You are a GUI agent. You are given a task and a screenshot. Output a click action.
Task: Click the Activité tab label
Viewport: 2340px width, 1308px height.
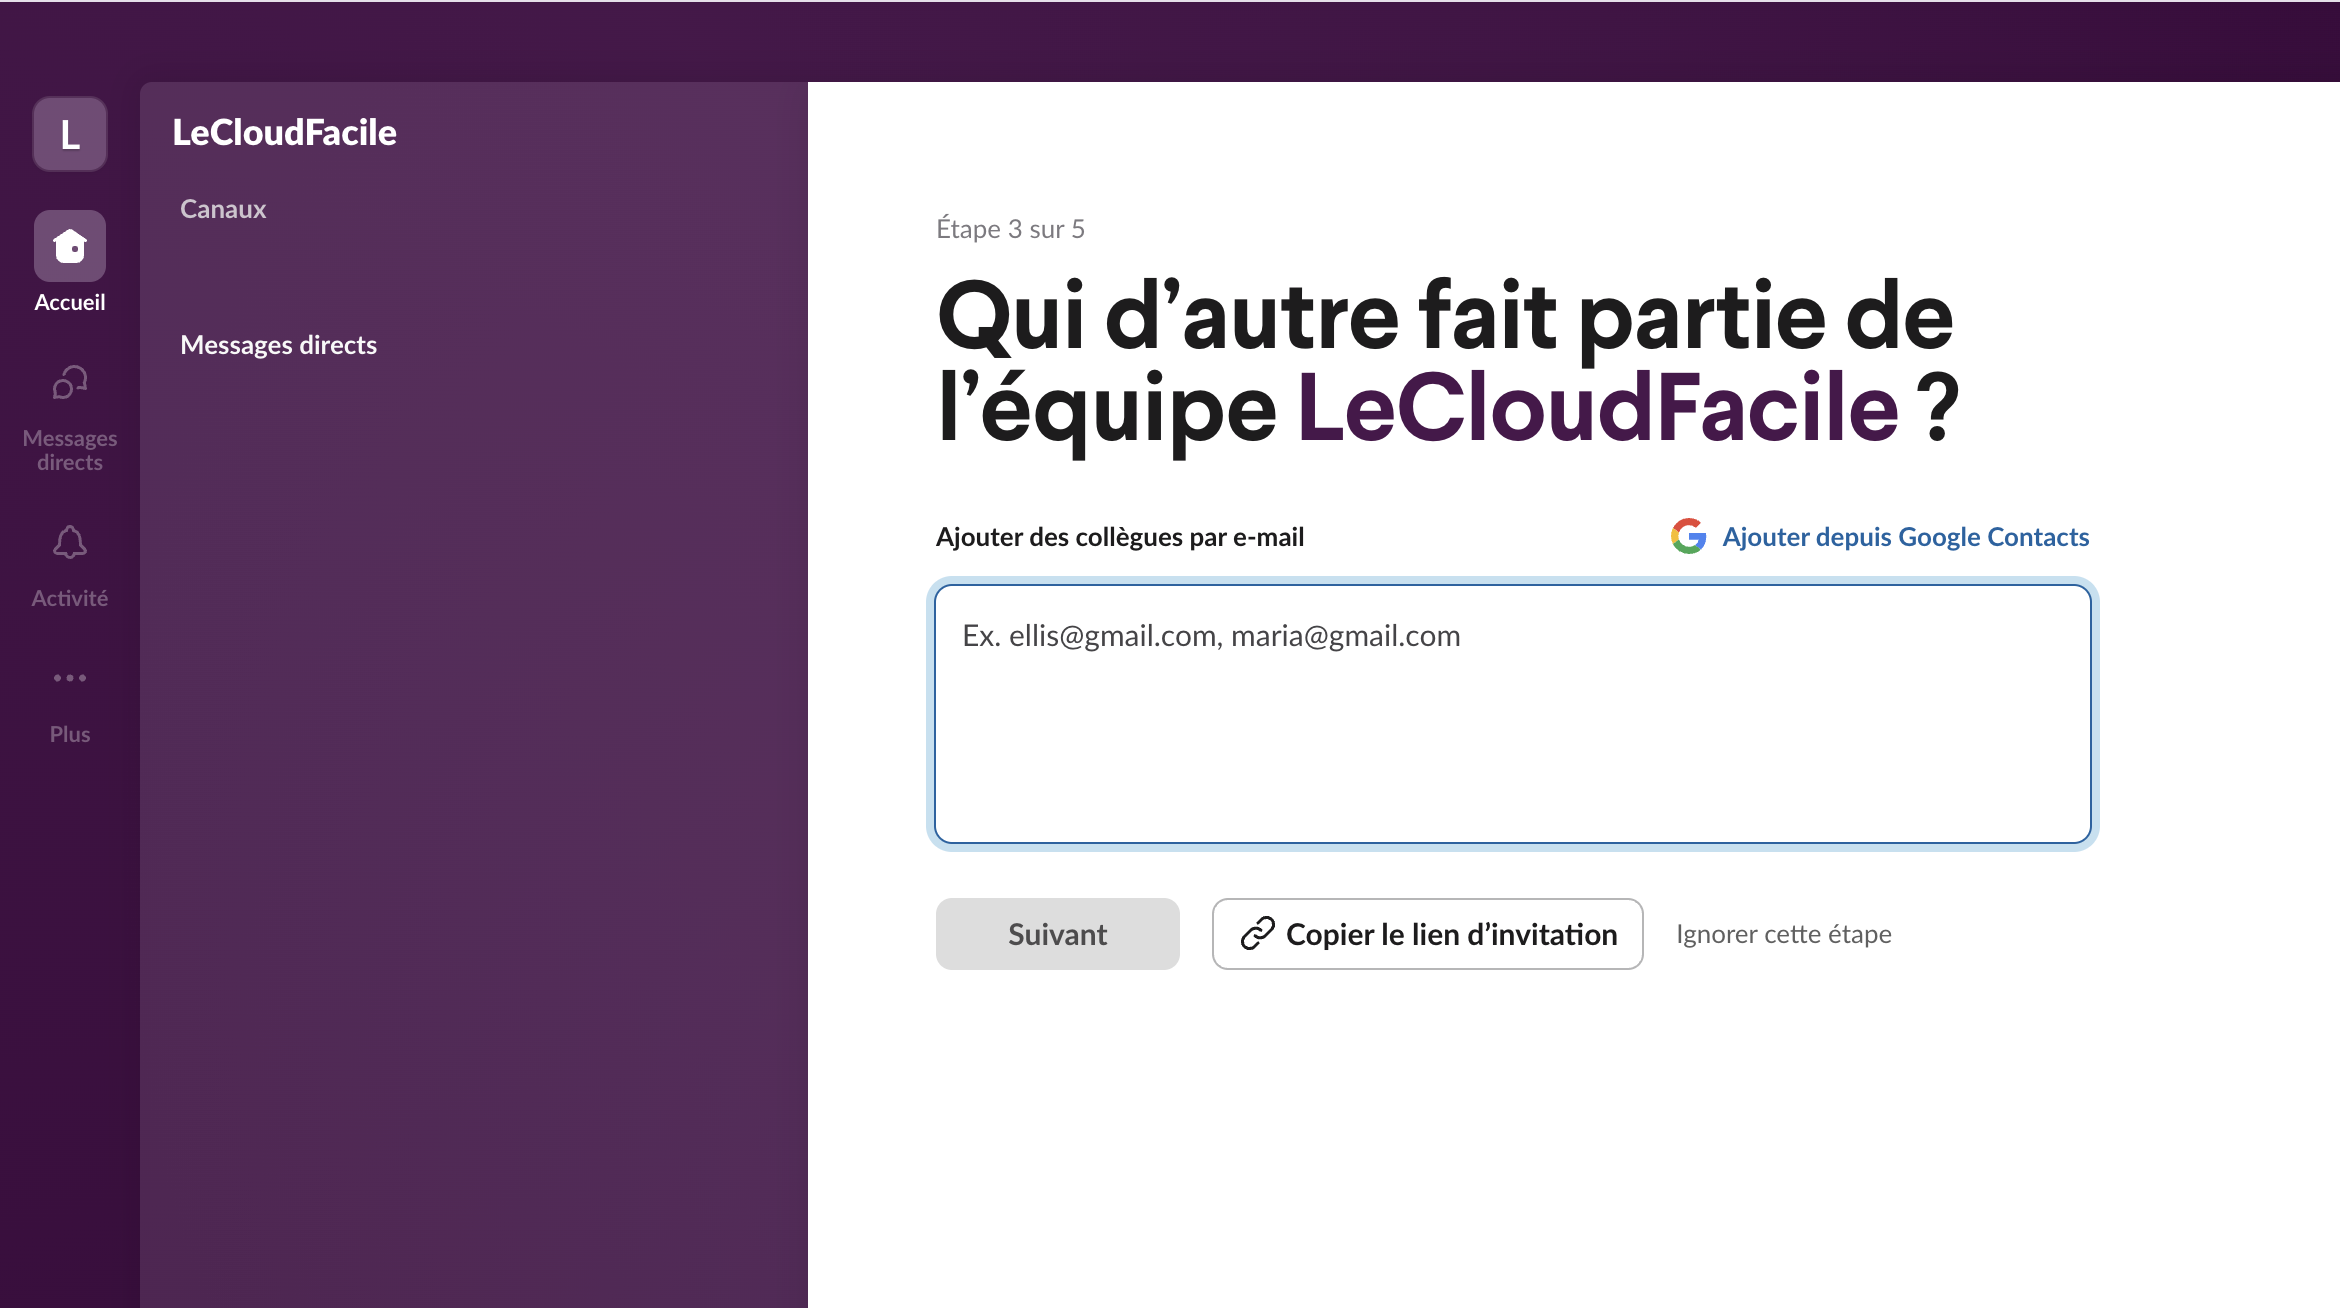70,598
